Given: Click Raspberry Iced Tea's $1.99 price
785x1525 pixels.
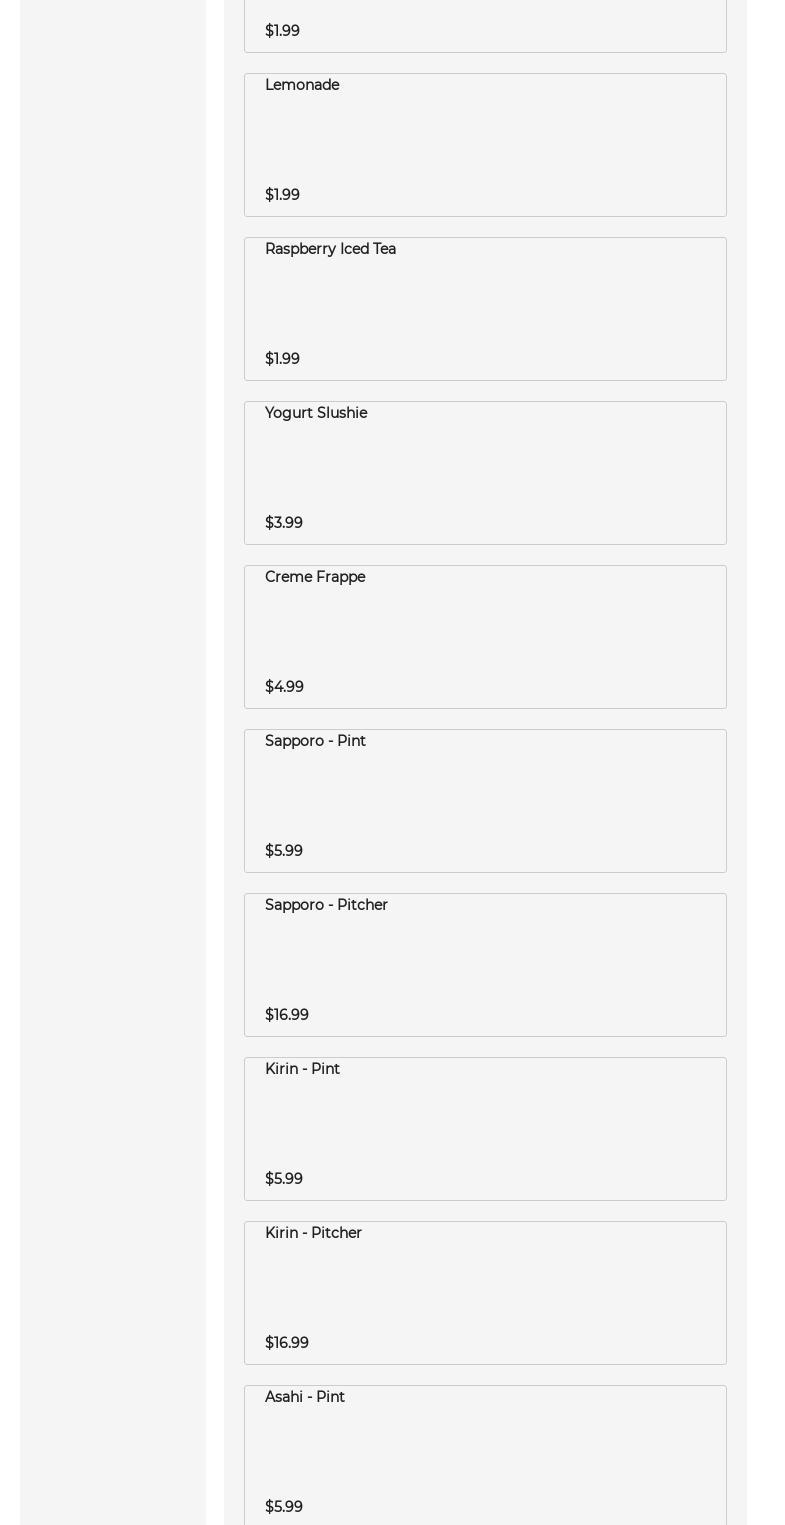Looking at the screenshot, I should 282,359.
